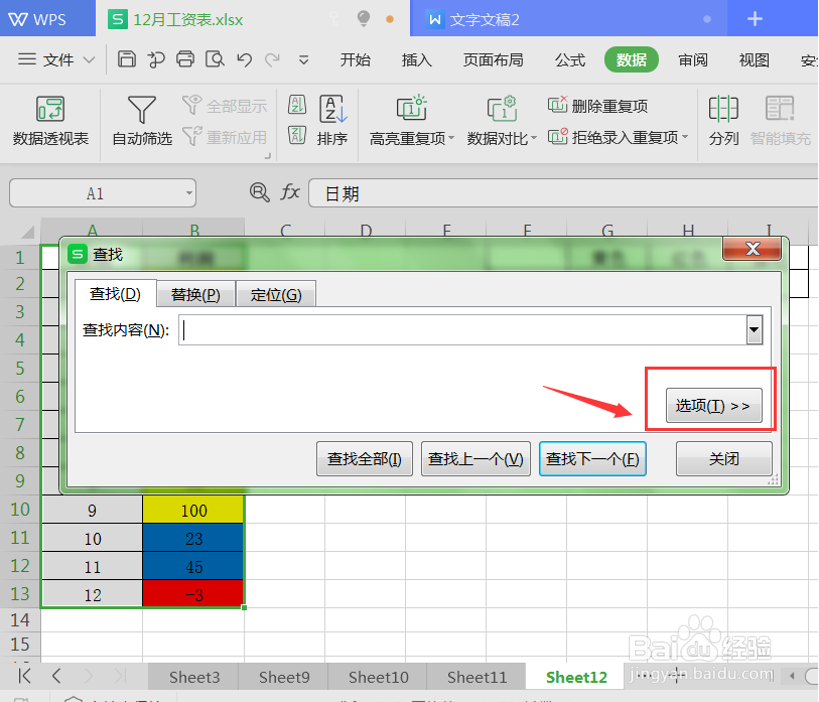
Task: Add a new document tab with plus
Action: [x=755, y=19]
